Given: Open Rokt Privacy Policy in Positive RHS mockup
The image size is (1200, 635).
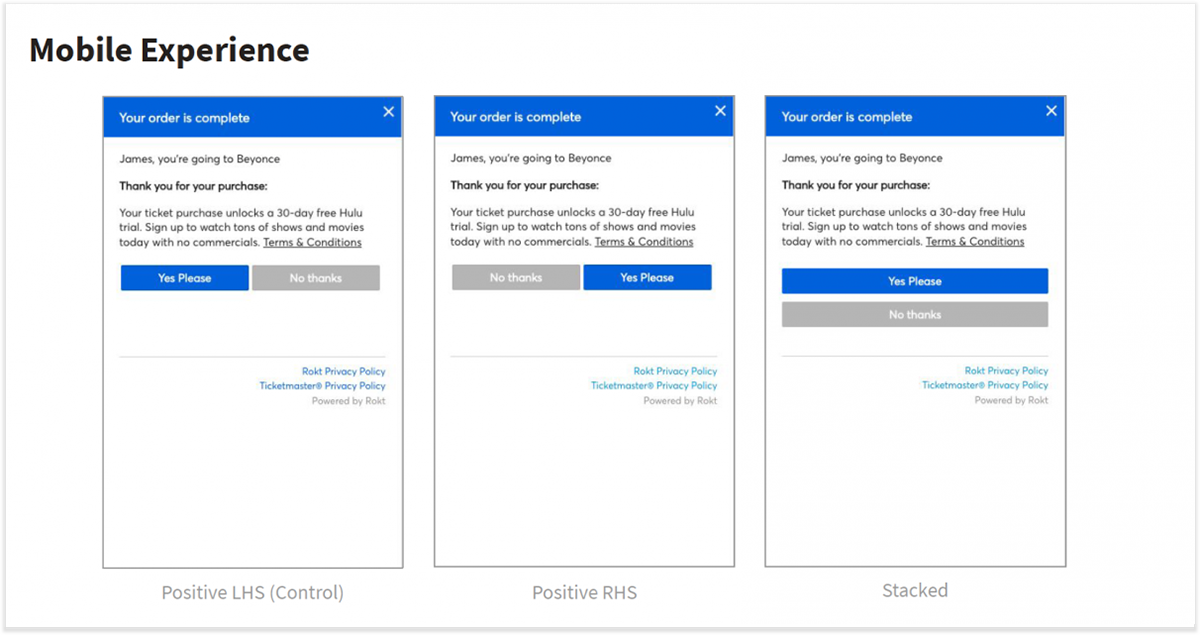Looking at the screenshot, I should coord(675,371).
